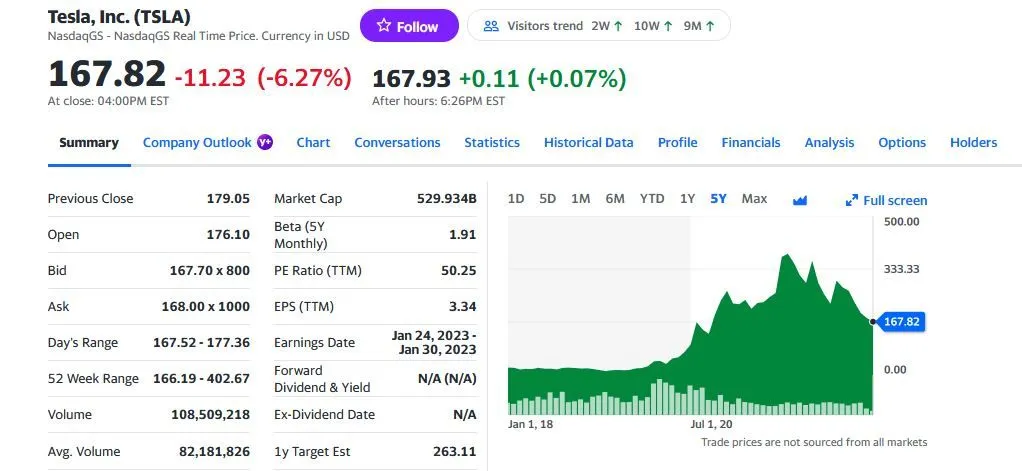Open the Statistics tab

coord(492,143)
